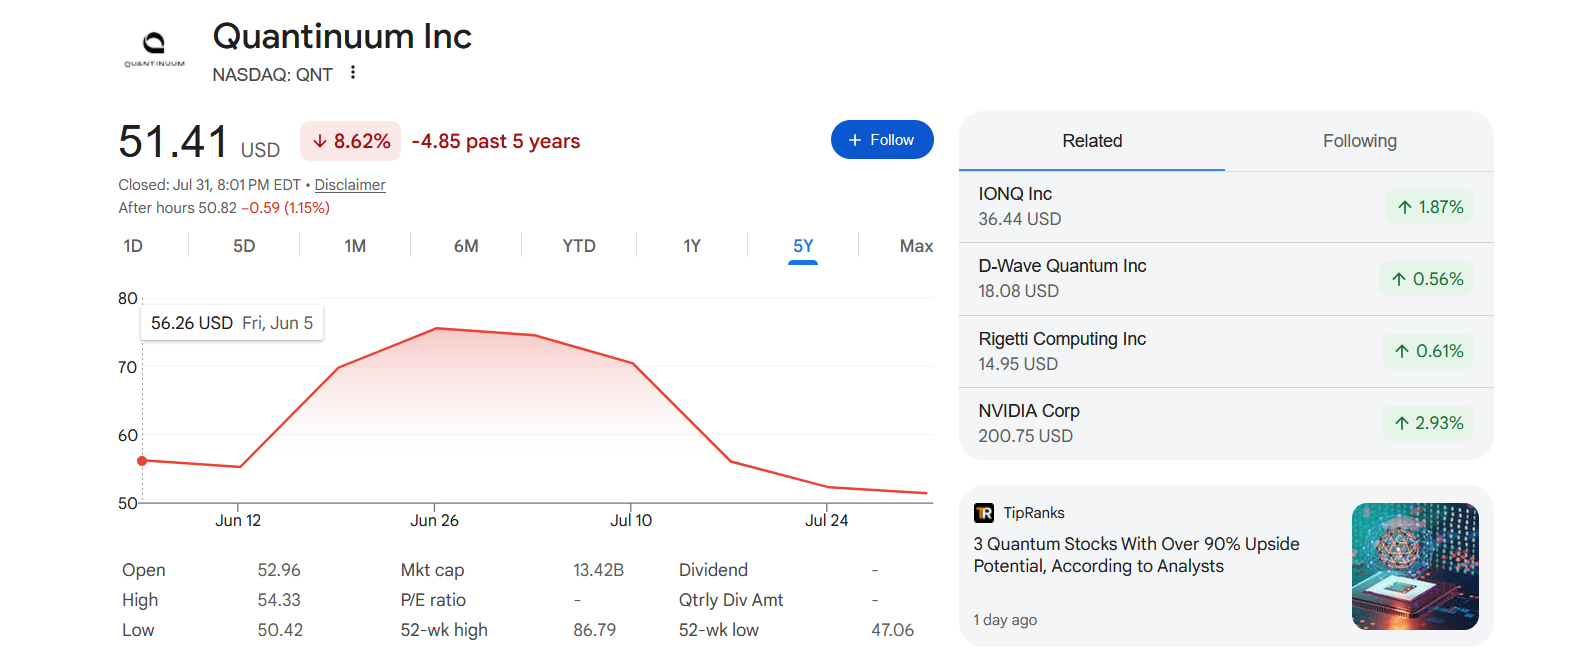Click the Quantinuum company logo

coord(154,48)
